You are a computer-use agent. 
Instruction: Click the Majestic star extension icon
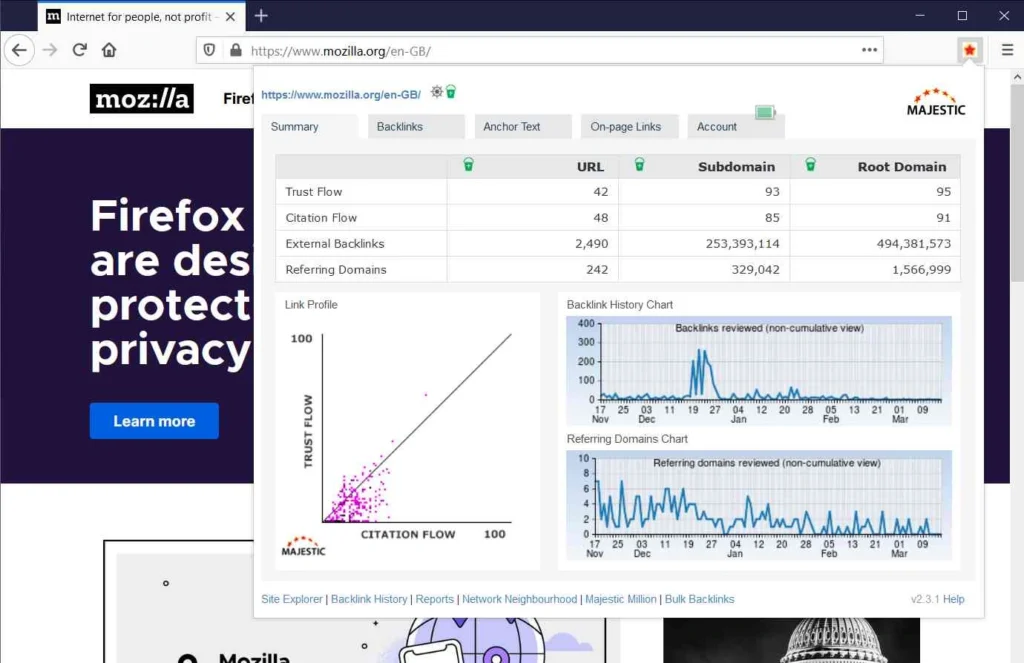[x=969, y=50]
